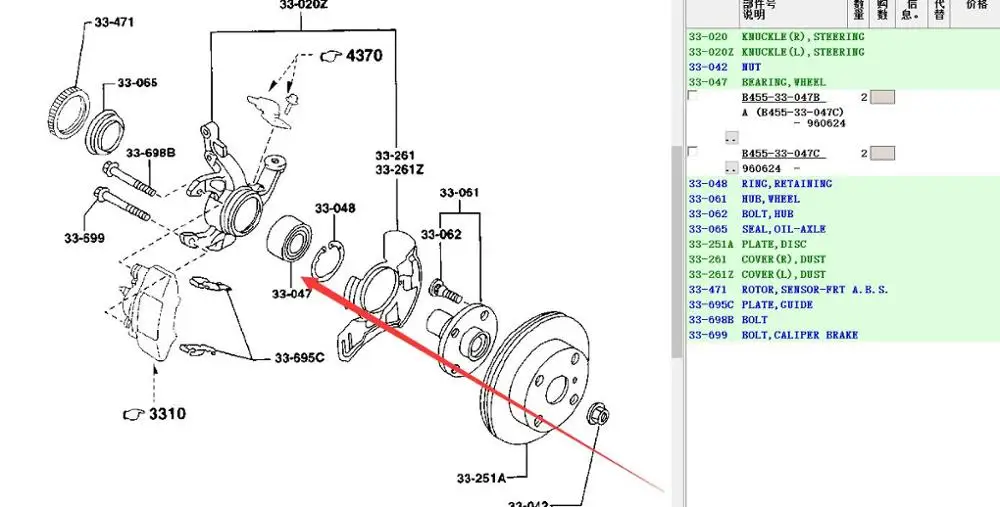Click the purchase quantity box for B455-33-047B
Viewport: 1000px width, 507px height.
tap(883, 97)
